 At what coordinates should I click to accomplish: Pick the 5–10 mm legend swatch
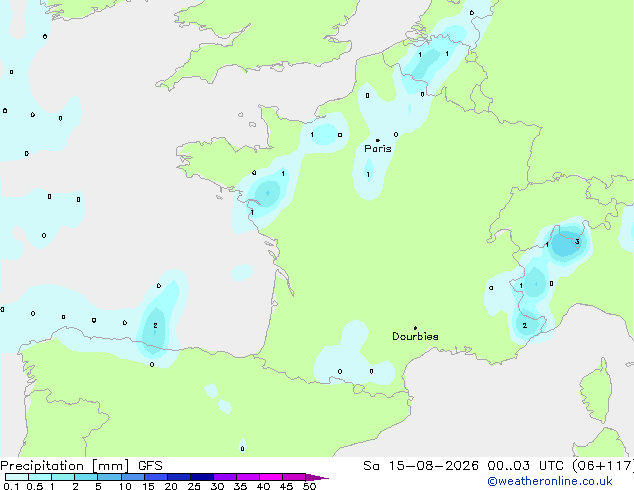(109, 477)
